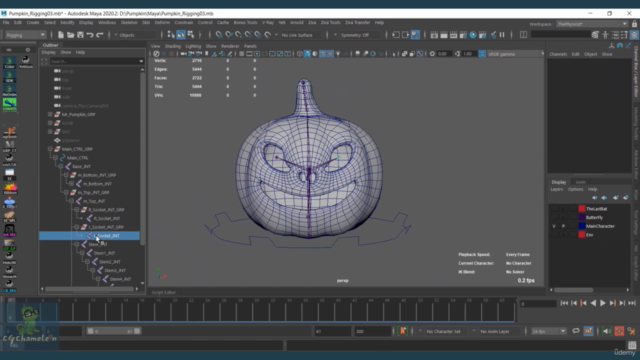The image size is (640, 360).
Task: Click the play forwards button
Action: click(603, 303)
